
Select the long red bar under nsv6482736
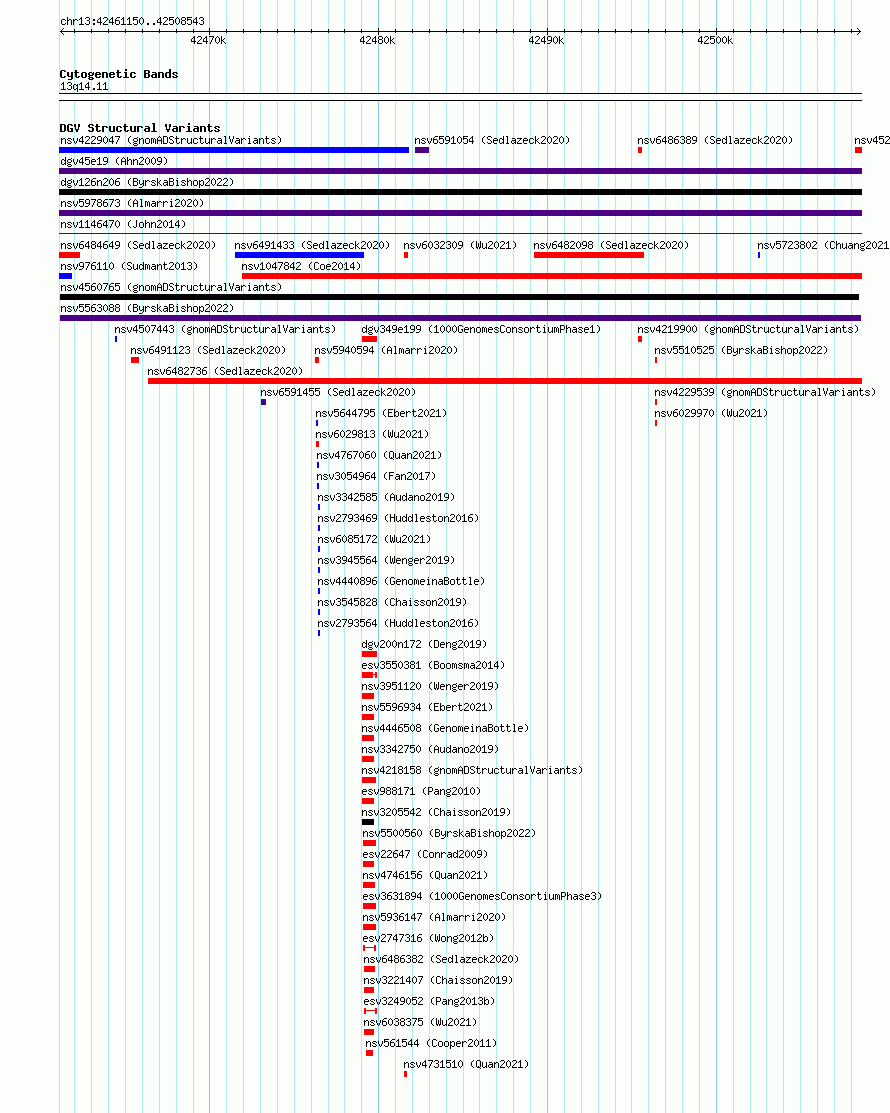(505, 381)
